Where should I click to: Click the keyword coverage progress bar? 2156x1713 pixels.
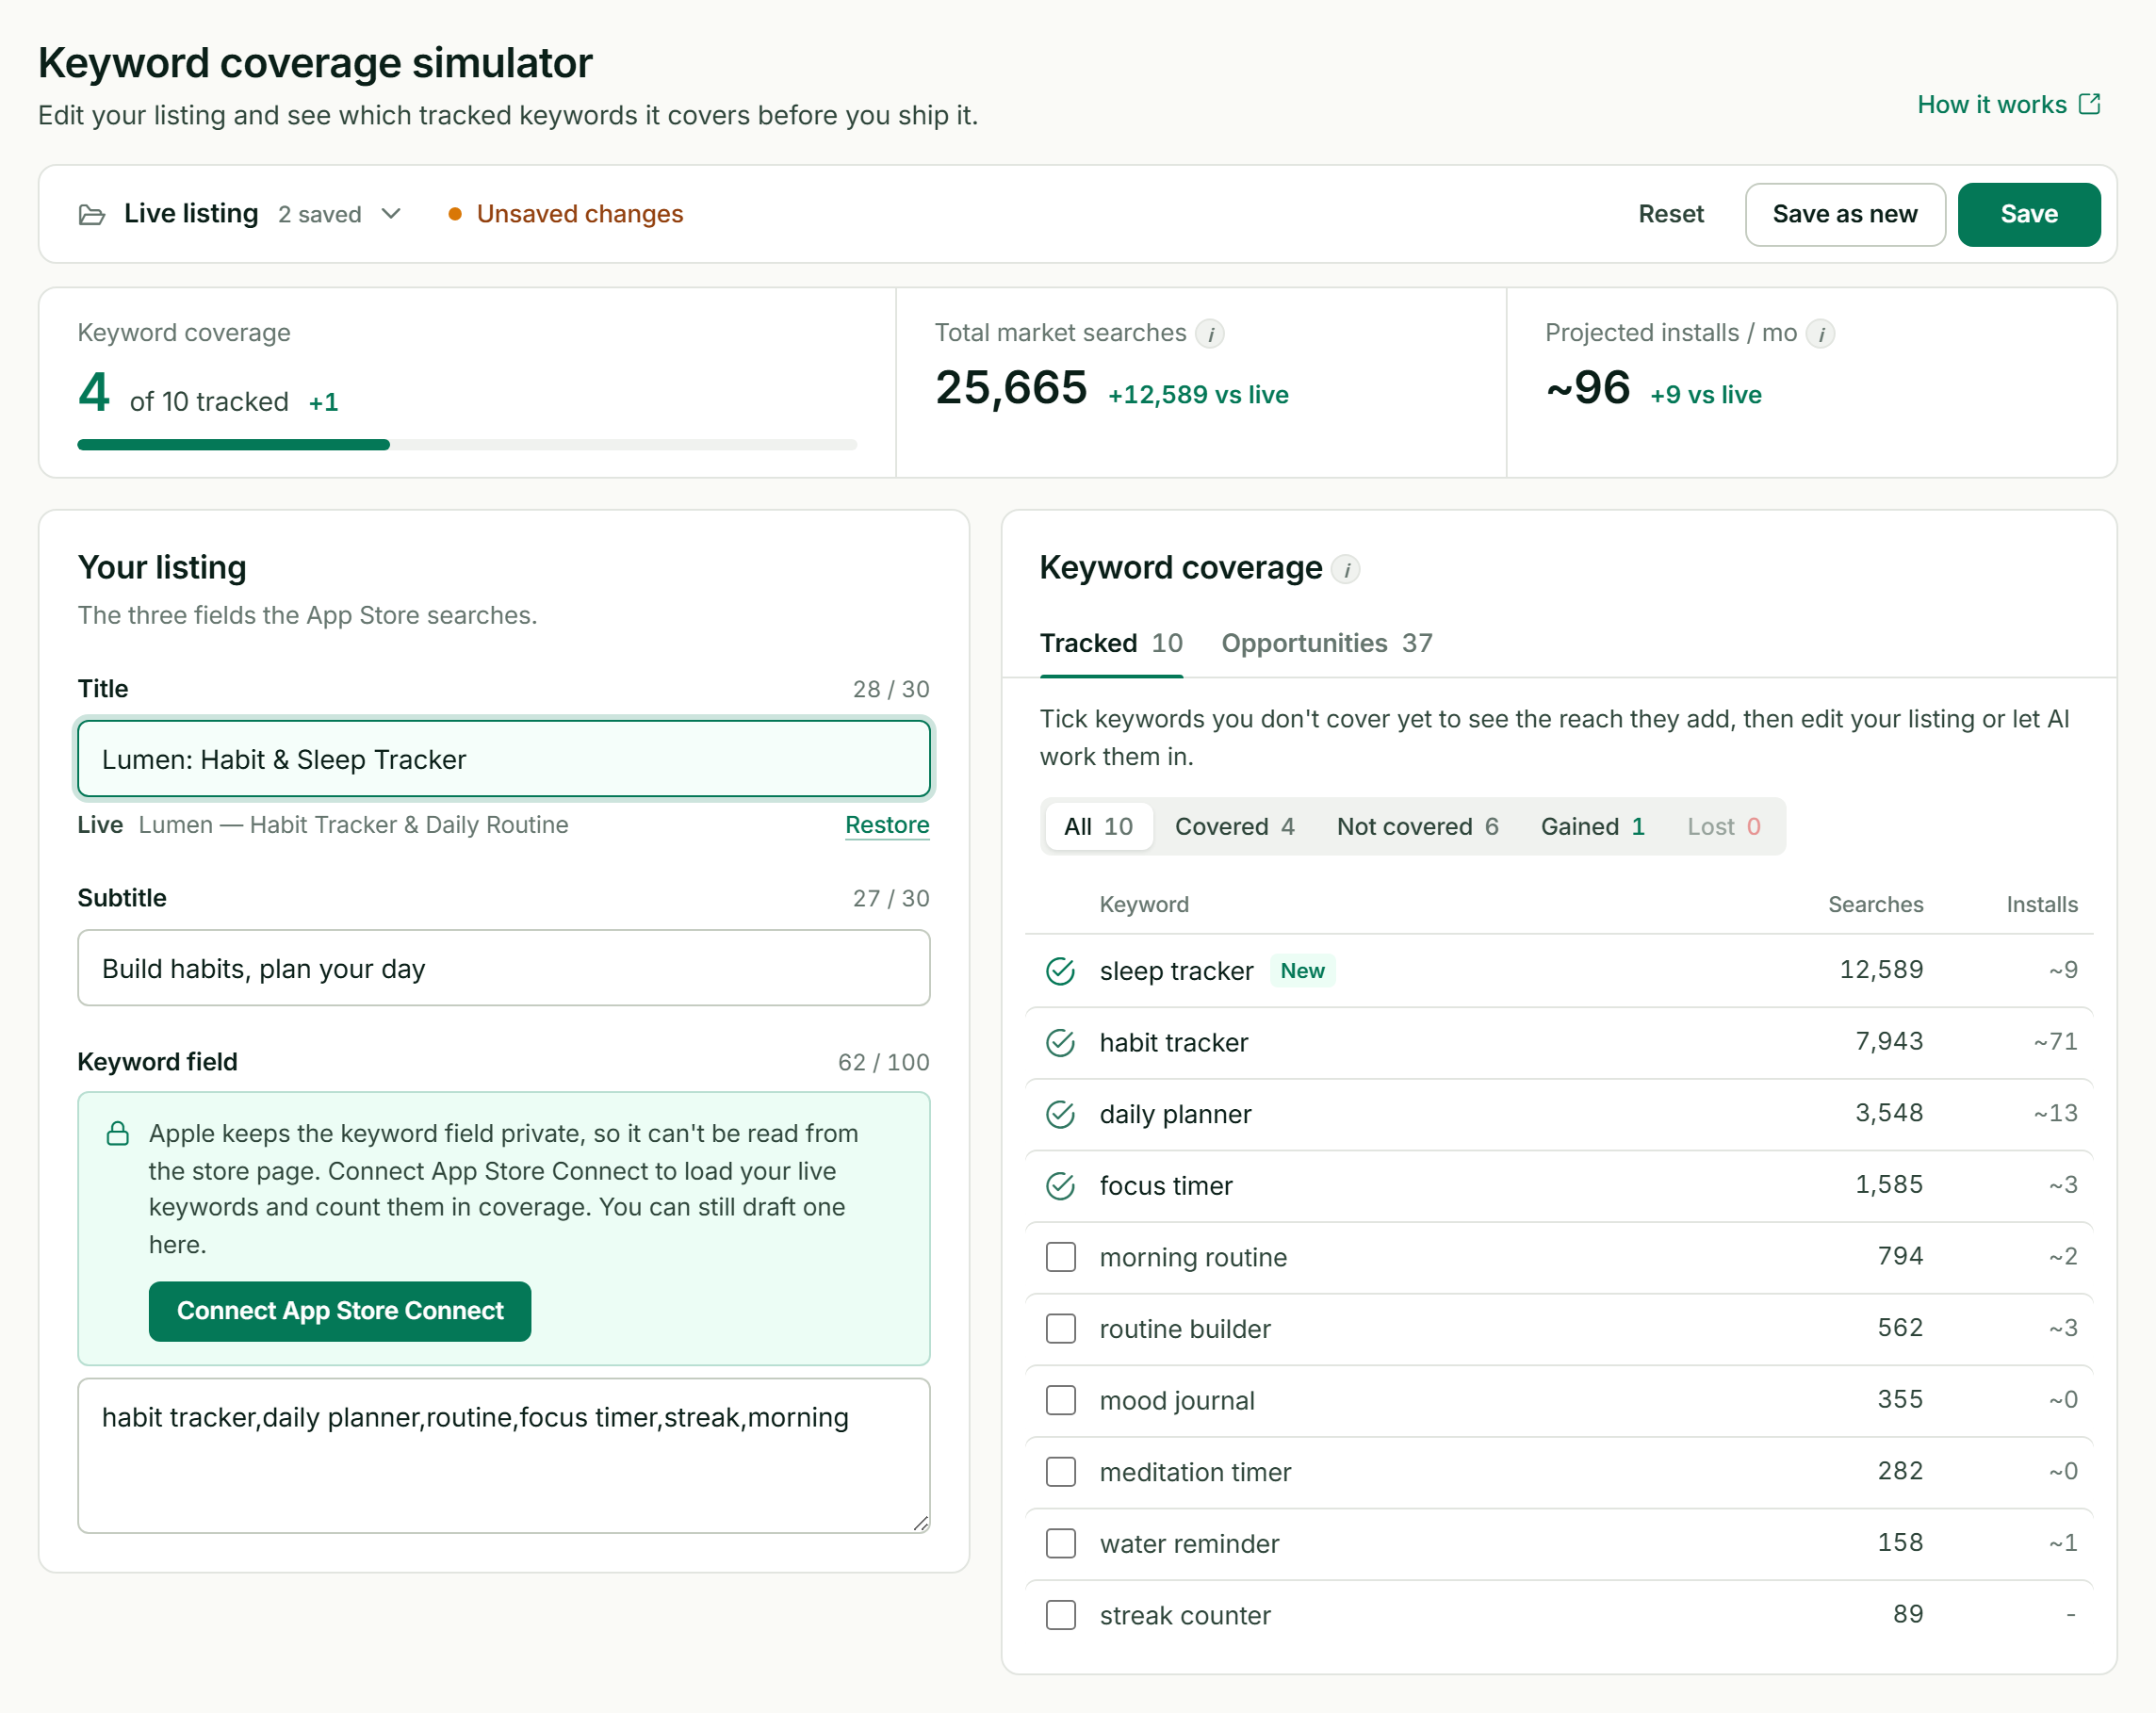[x=467, y=445]
